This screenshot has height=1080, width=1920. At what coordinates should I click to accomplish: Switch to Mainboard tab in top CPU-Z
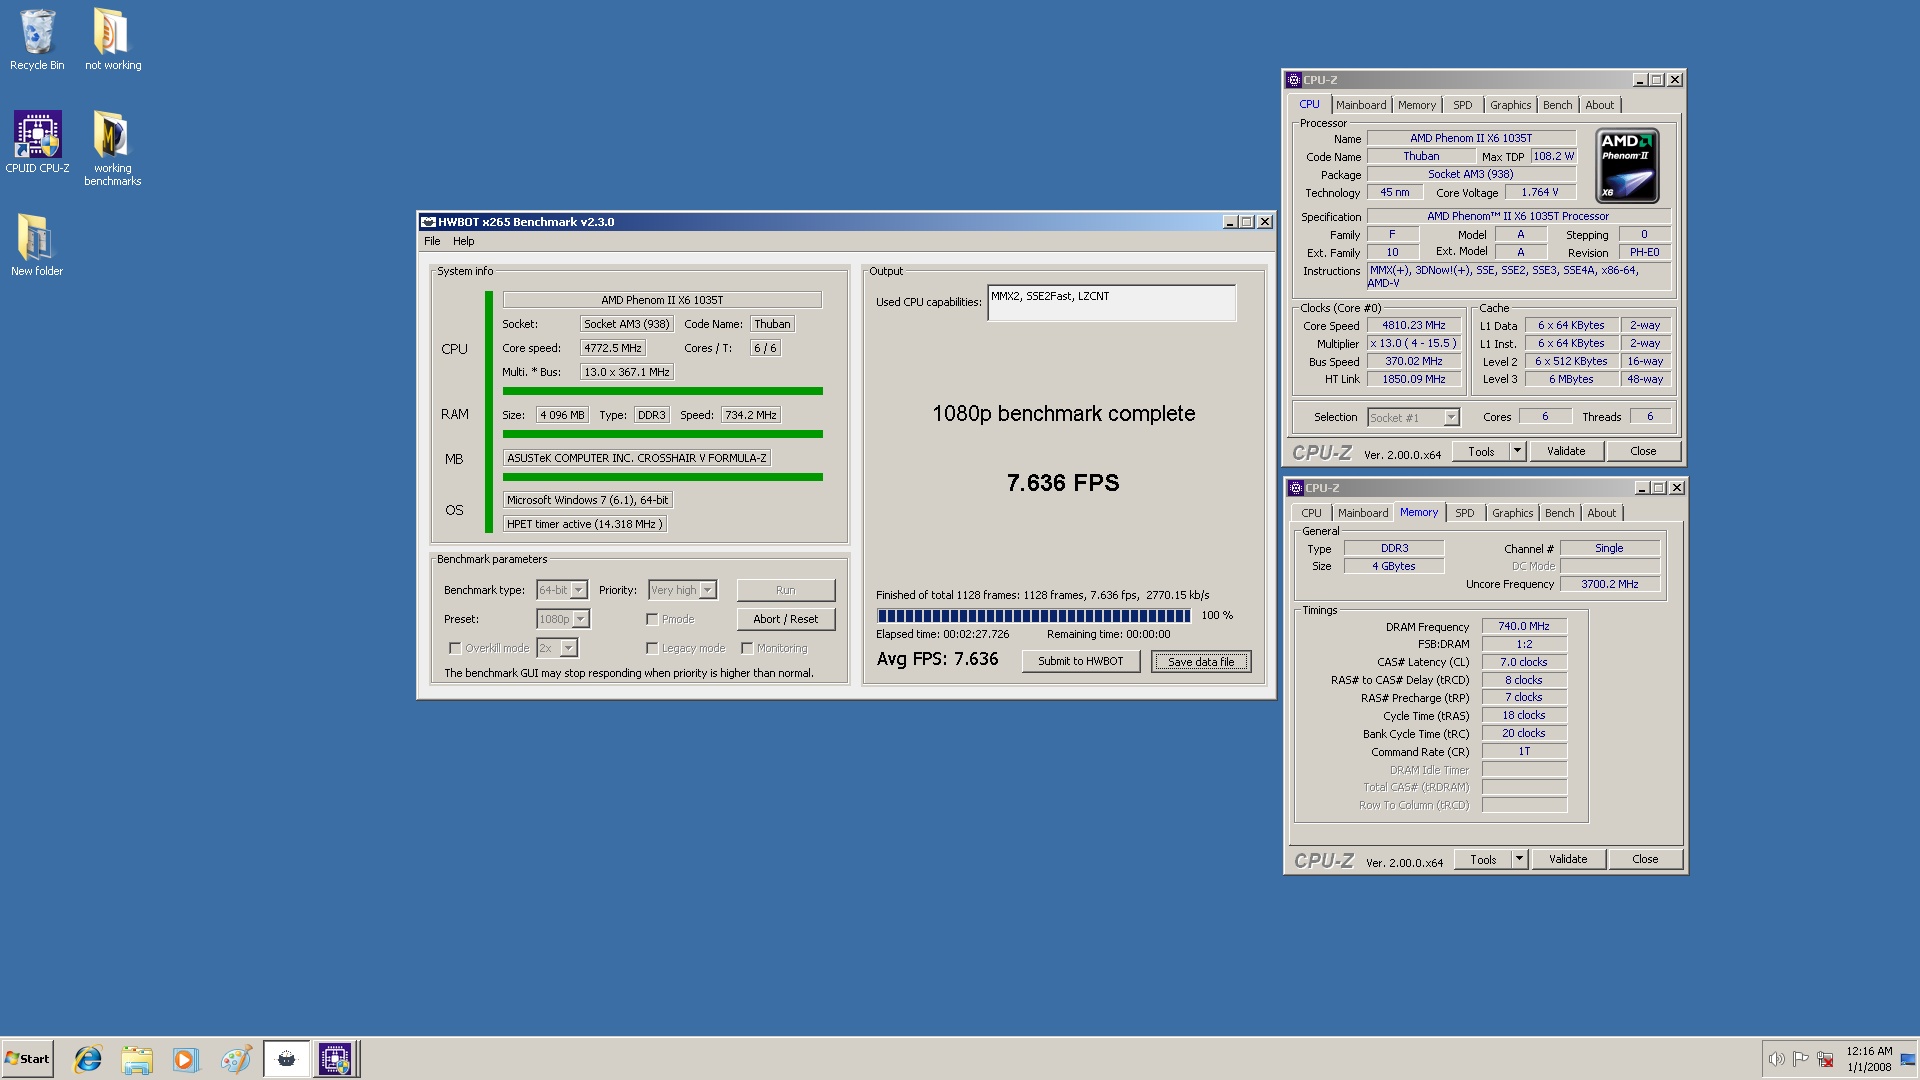click(1361, 105)
